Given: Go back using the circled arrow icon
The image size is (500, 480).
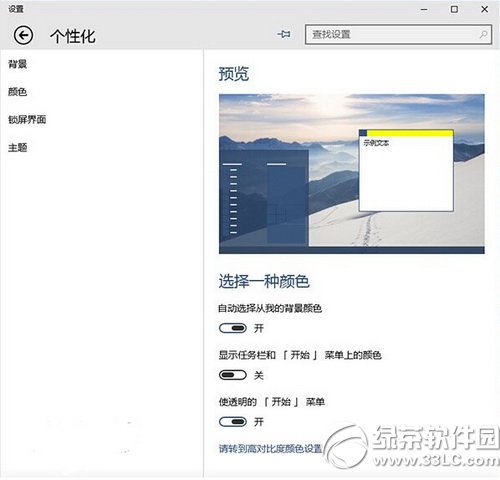Looking at the screenshot, I should tap(23, 35).
